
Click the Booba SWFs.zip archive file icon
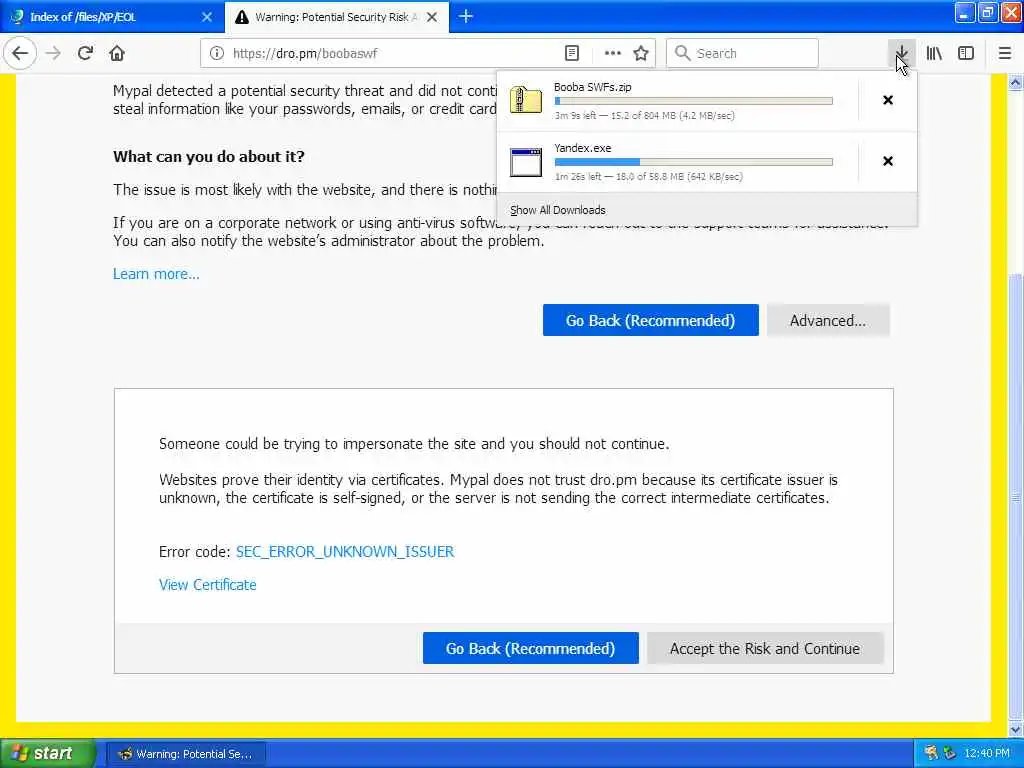526,100
